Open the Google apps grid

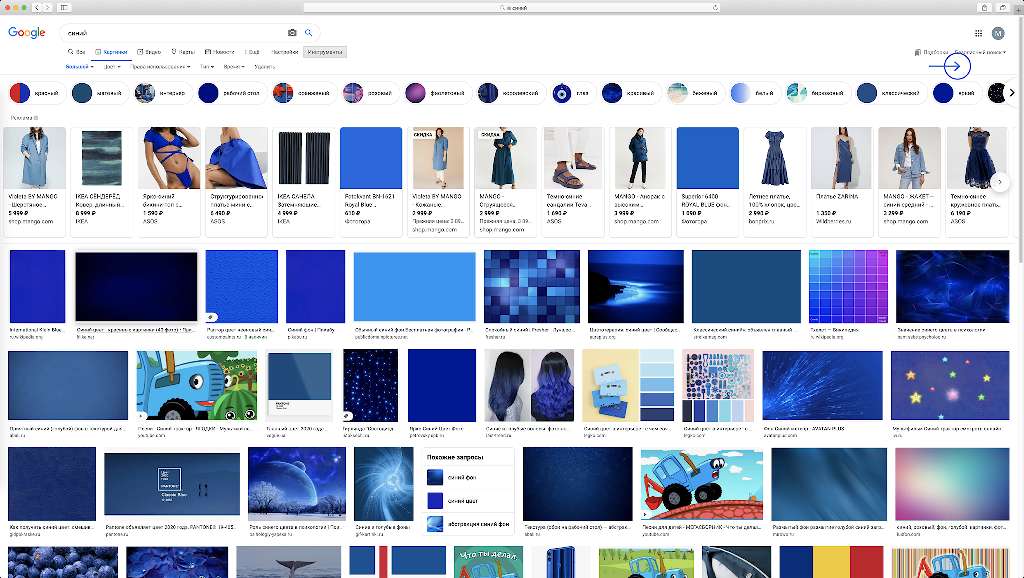[978, 33]
